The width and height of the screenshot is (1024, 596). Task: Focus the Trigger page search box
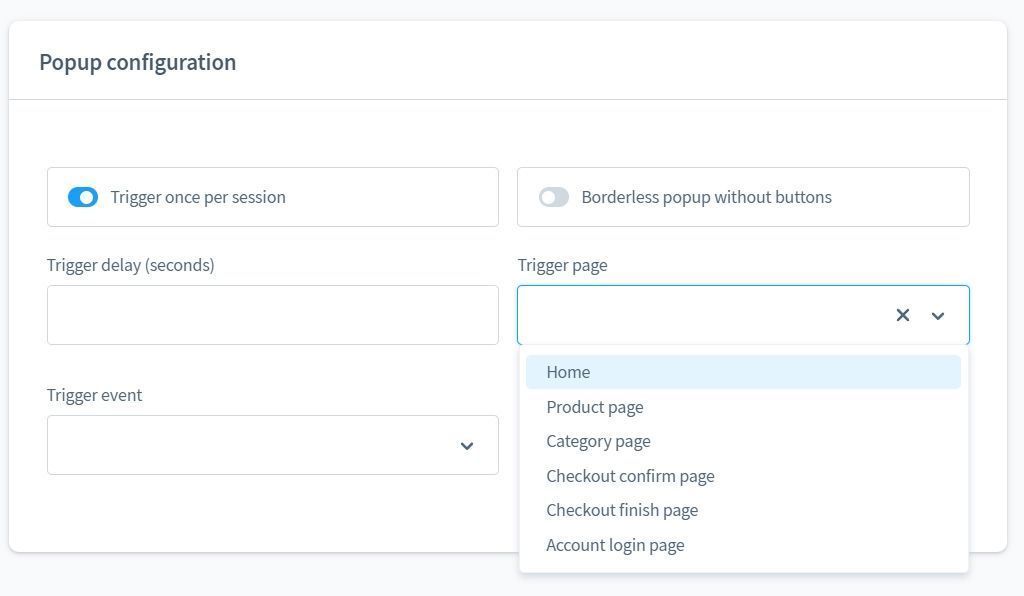click(700, 315)
